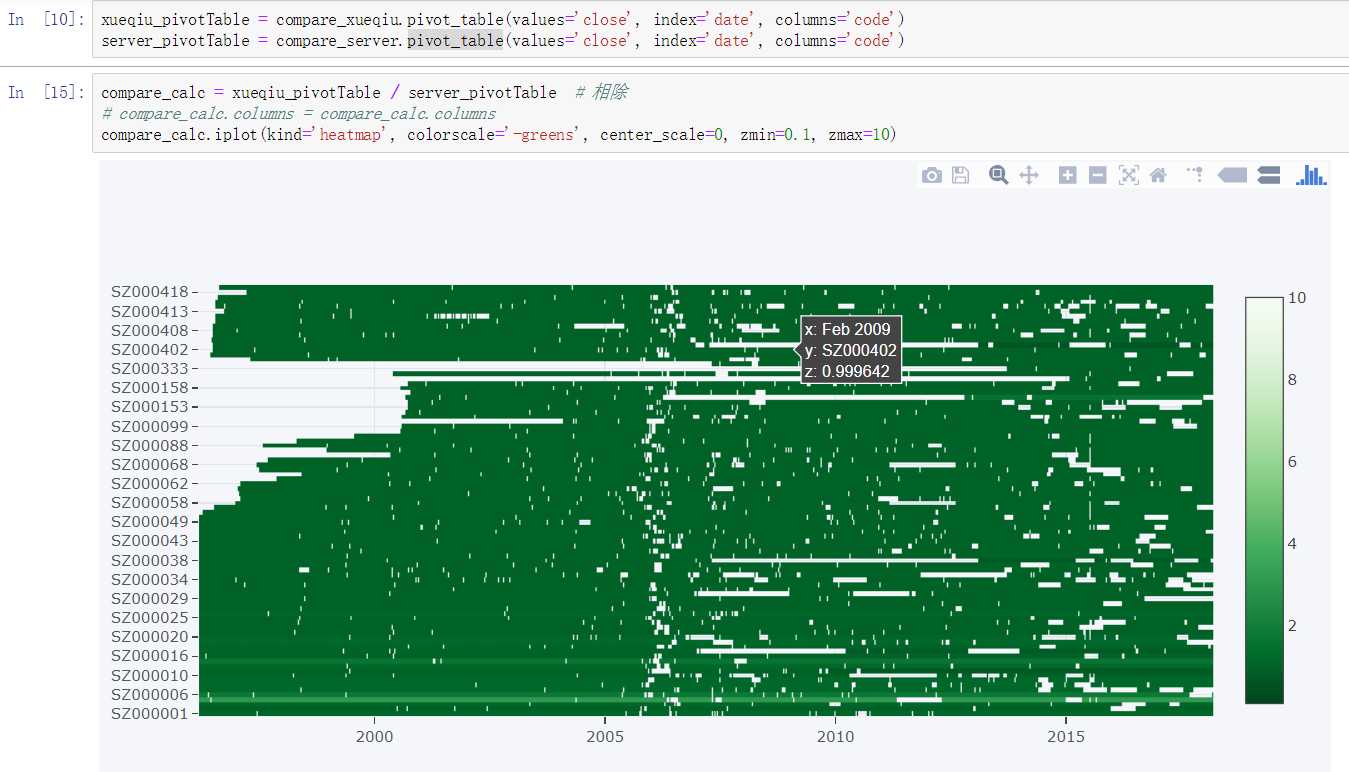Click the heatmap color scale bar
Viewport: 1349px width, 772px height.
1262,501
